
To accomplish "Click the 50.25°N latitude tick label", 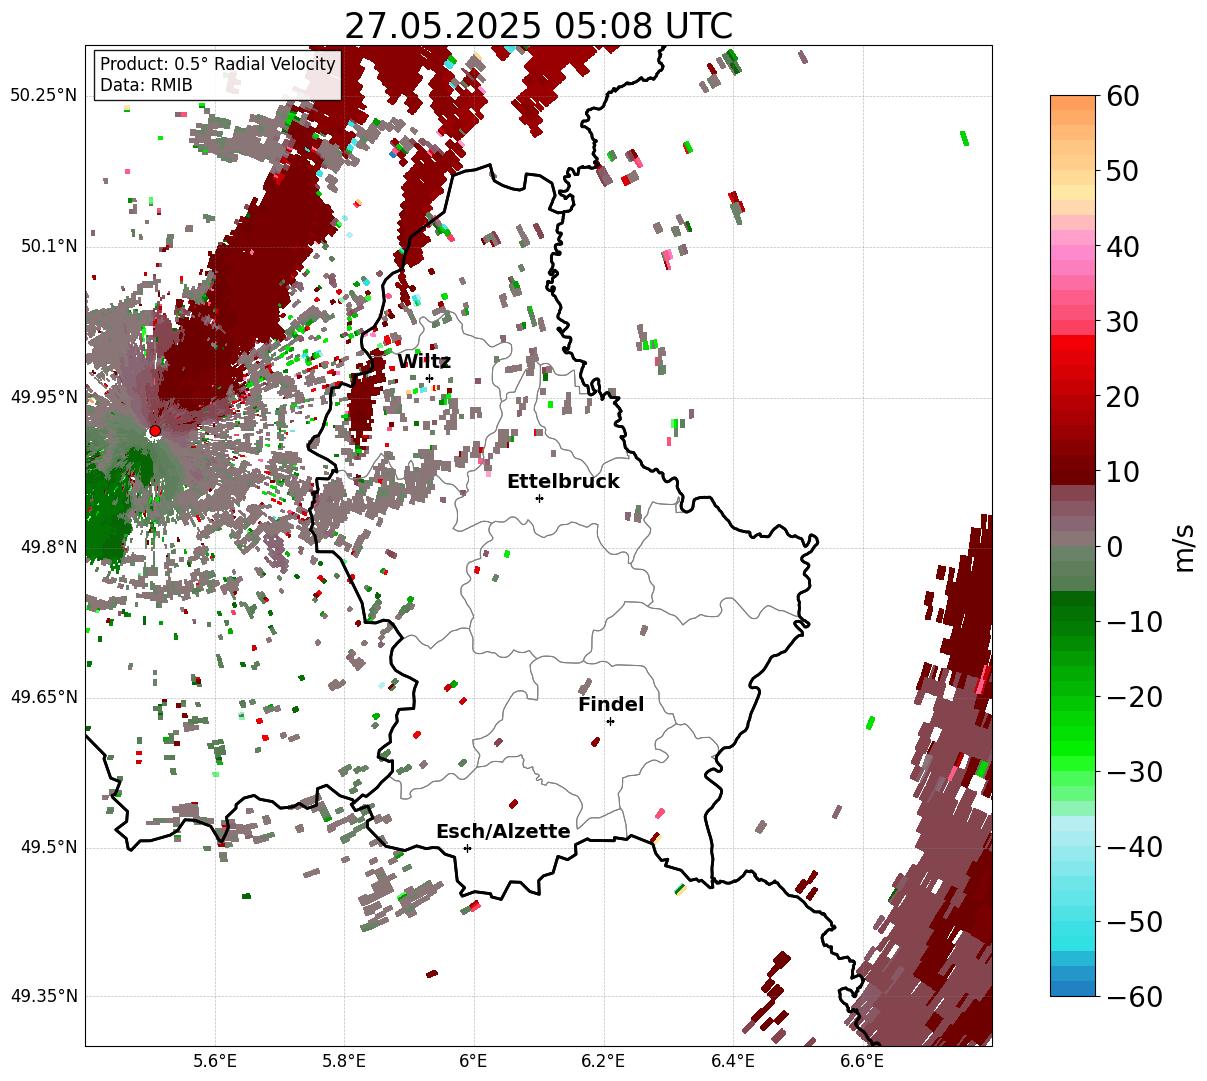I will pos(44,96).
